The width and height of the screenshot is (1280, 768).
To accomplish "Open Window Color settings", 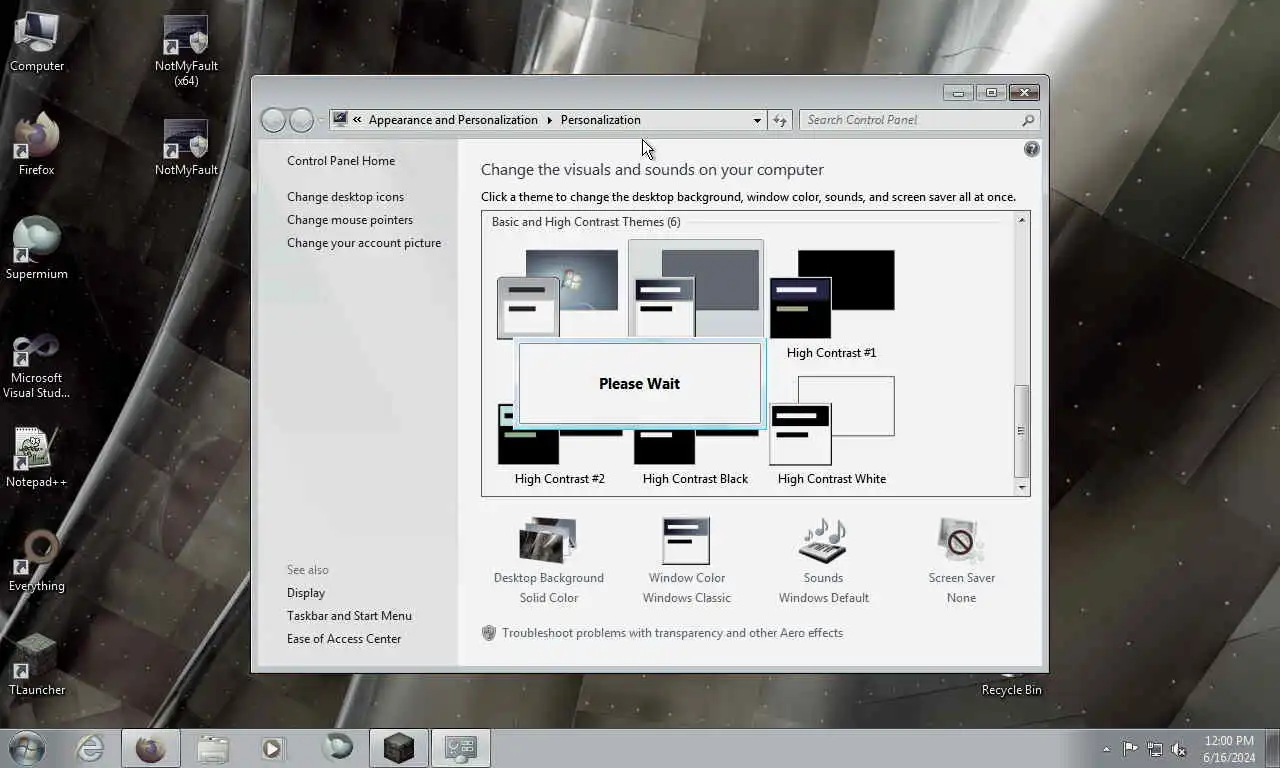I will coord(686,561).
